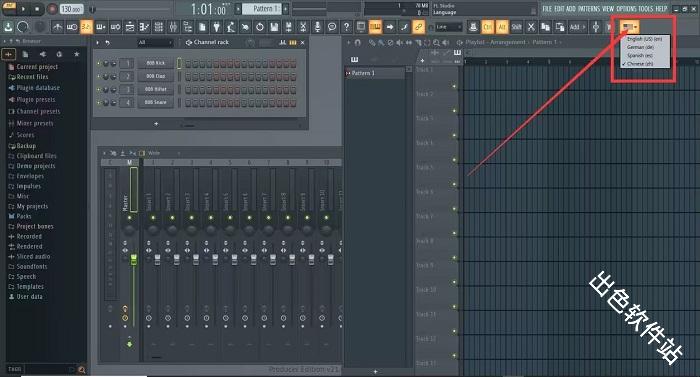
Task: Mute the Master mixer track LED
Action: pyautogui.click(x=129, y=218)
